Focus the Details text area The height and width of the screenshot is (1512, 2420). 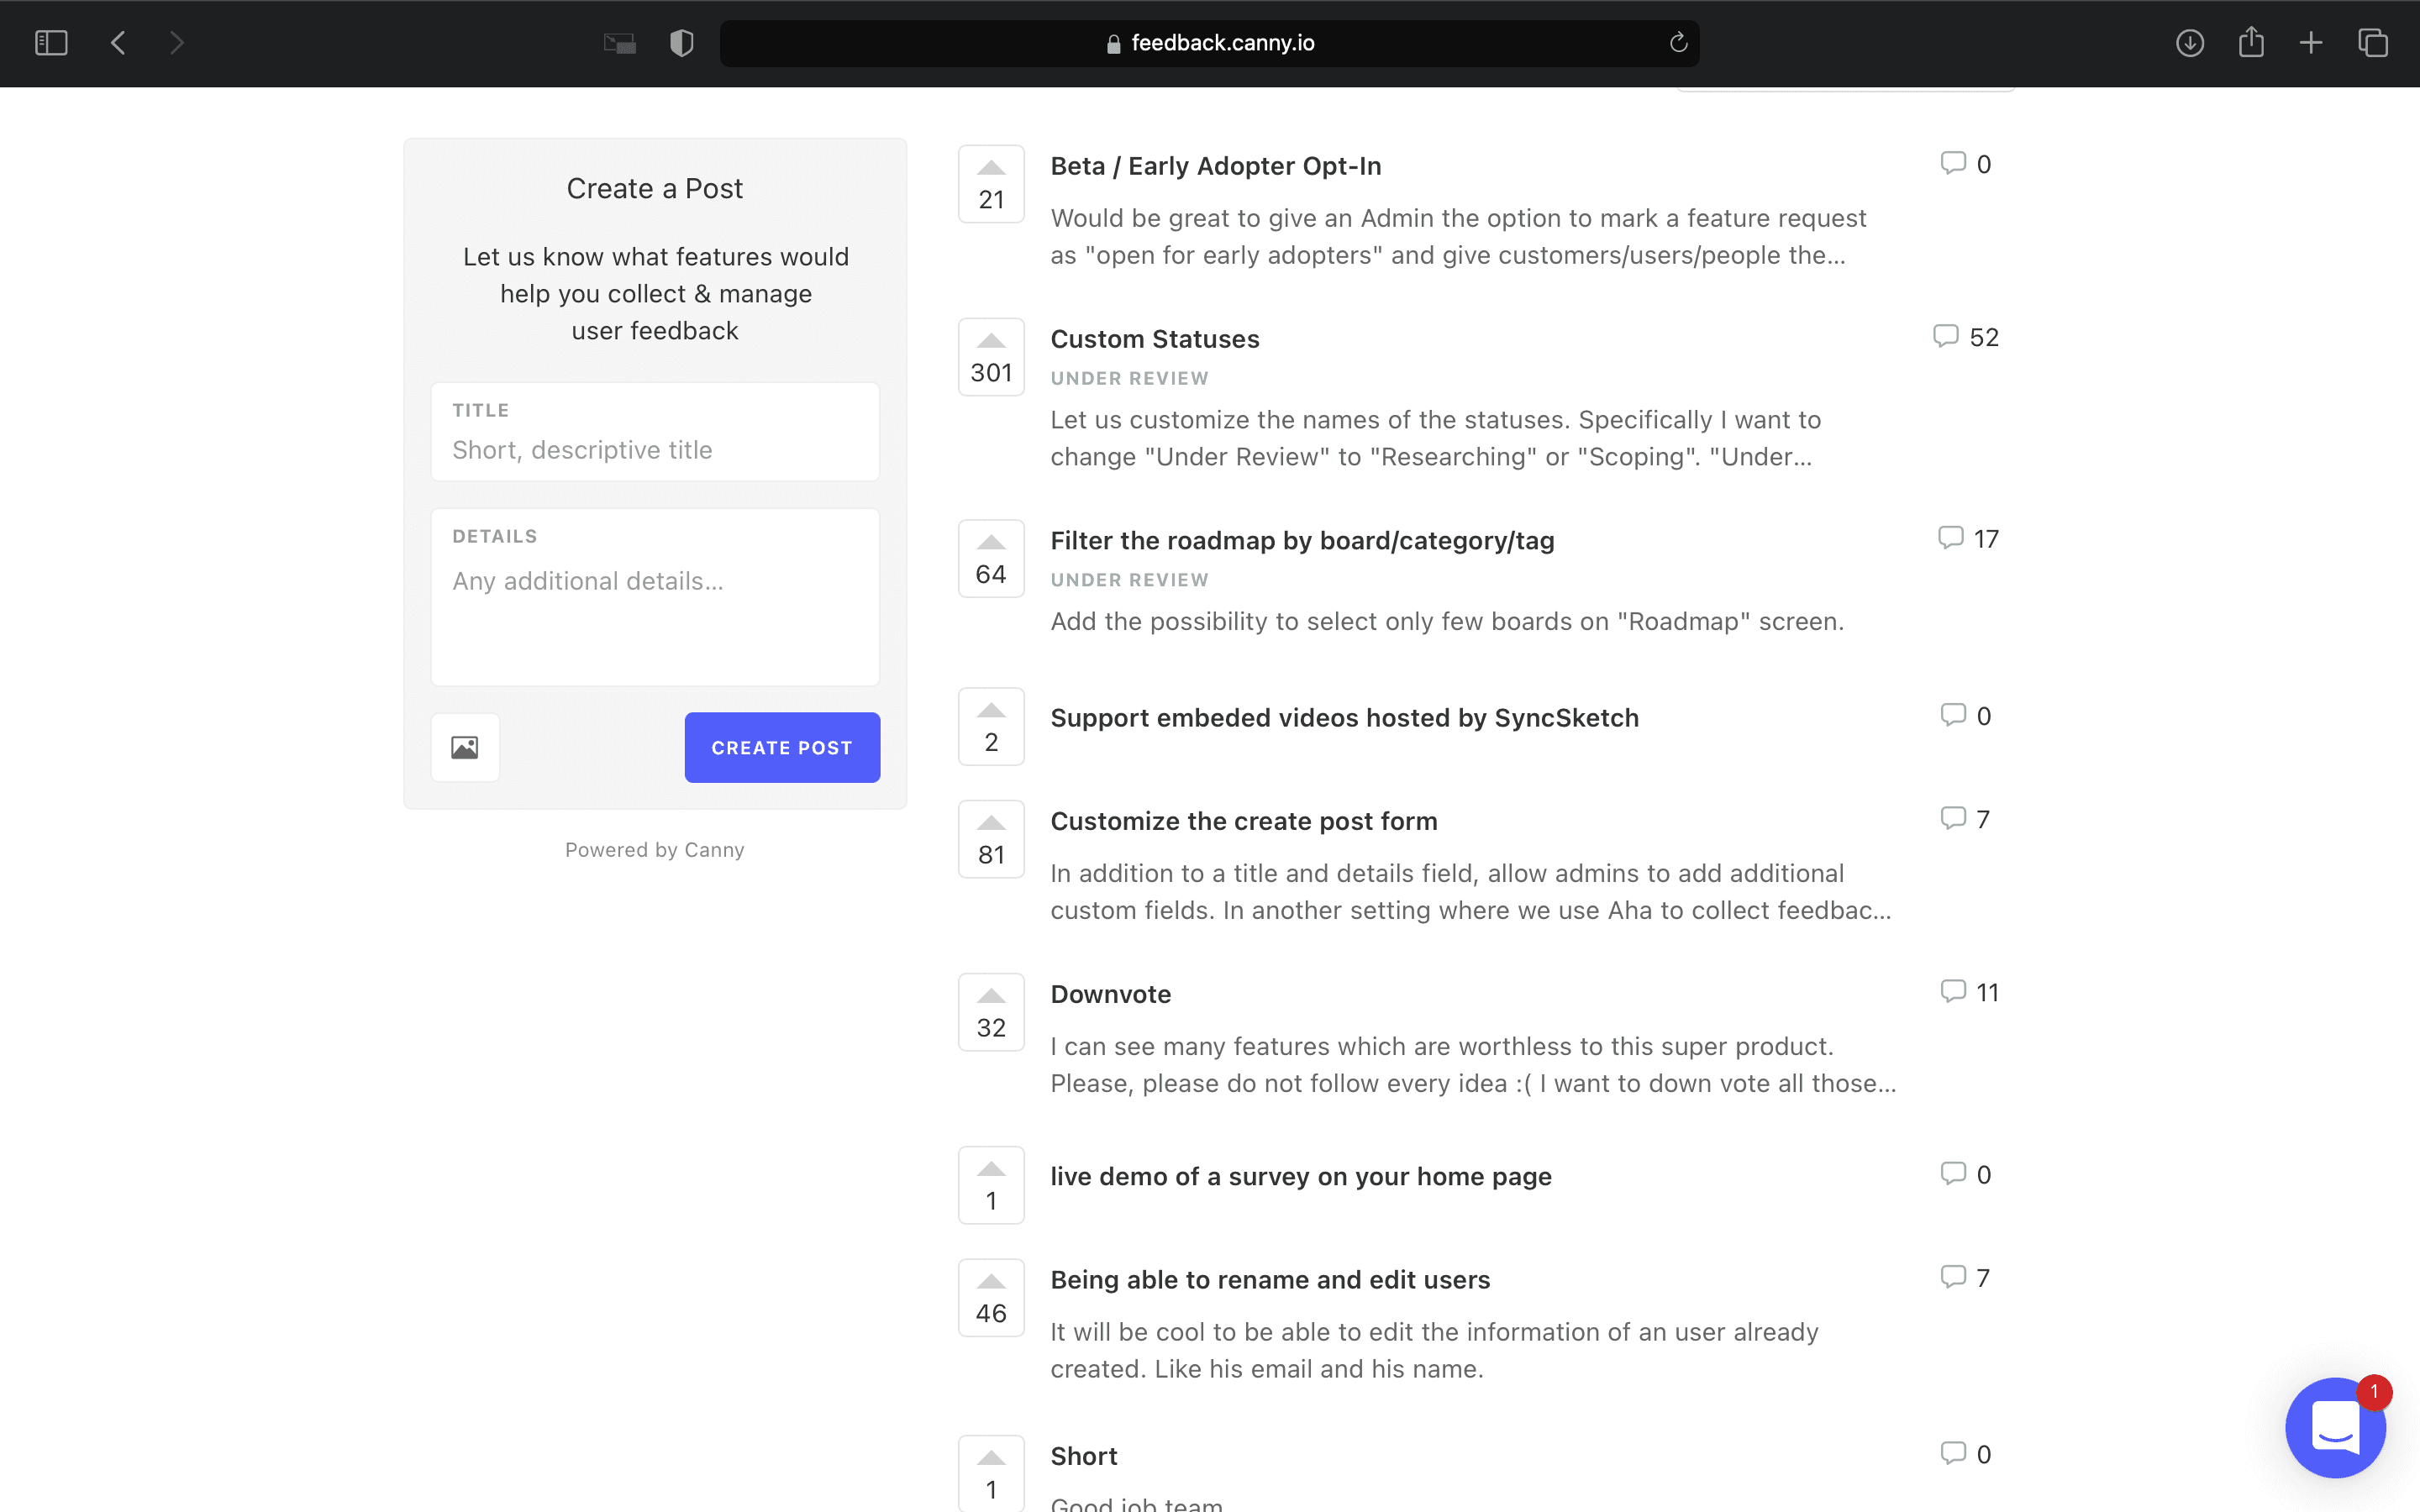(x=655, y=597)
